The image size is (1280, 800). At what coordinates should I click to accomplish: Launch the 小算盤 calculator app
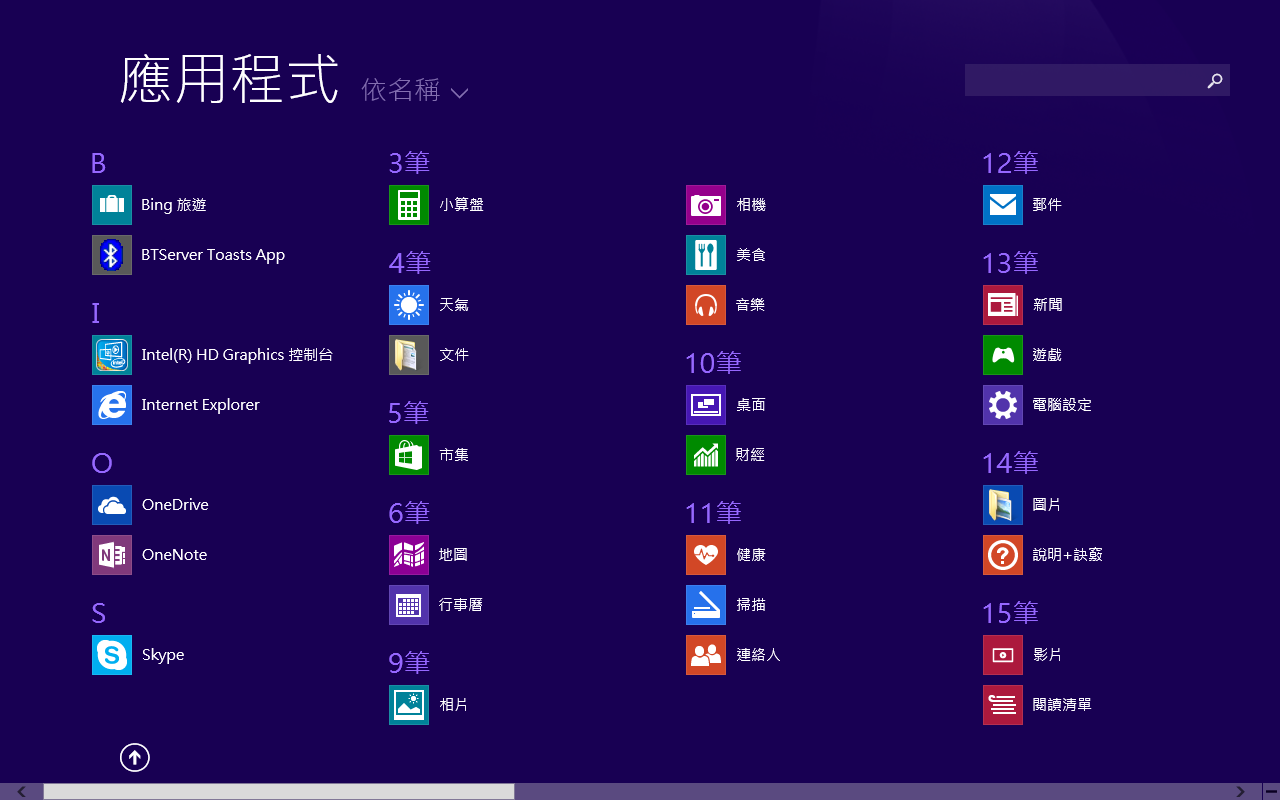point(409,205)
